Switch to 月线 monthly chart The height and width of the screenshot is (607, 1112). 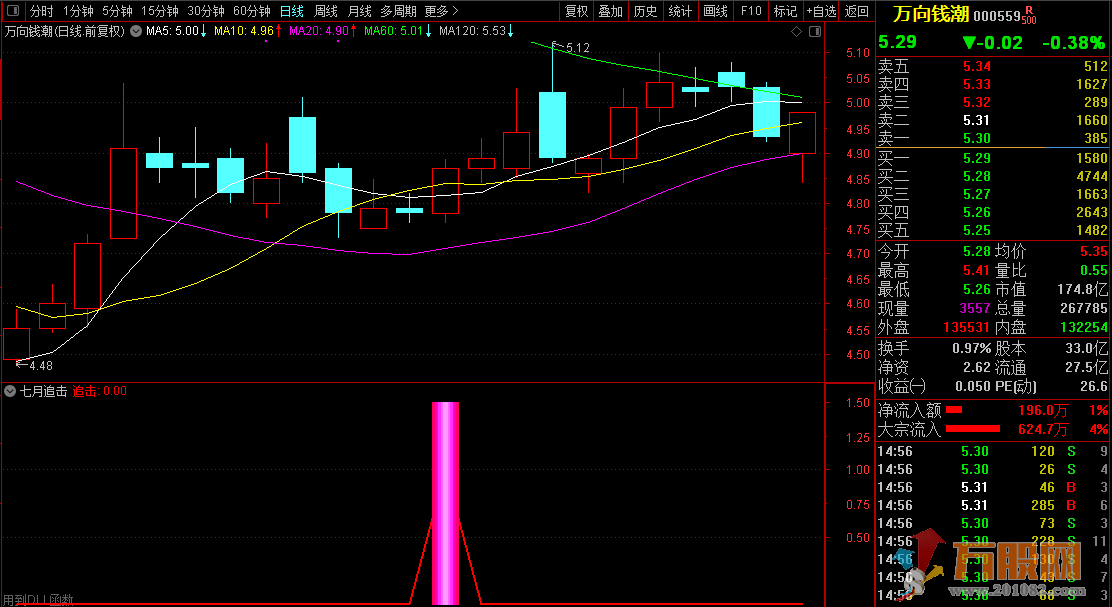[x=360, y=11]
